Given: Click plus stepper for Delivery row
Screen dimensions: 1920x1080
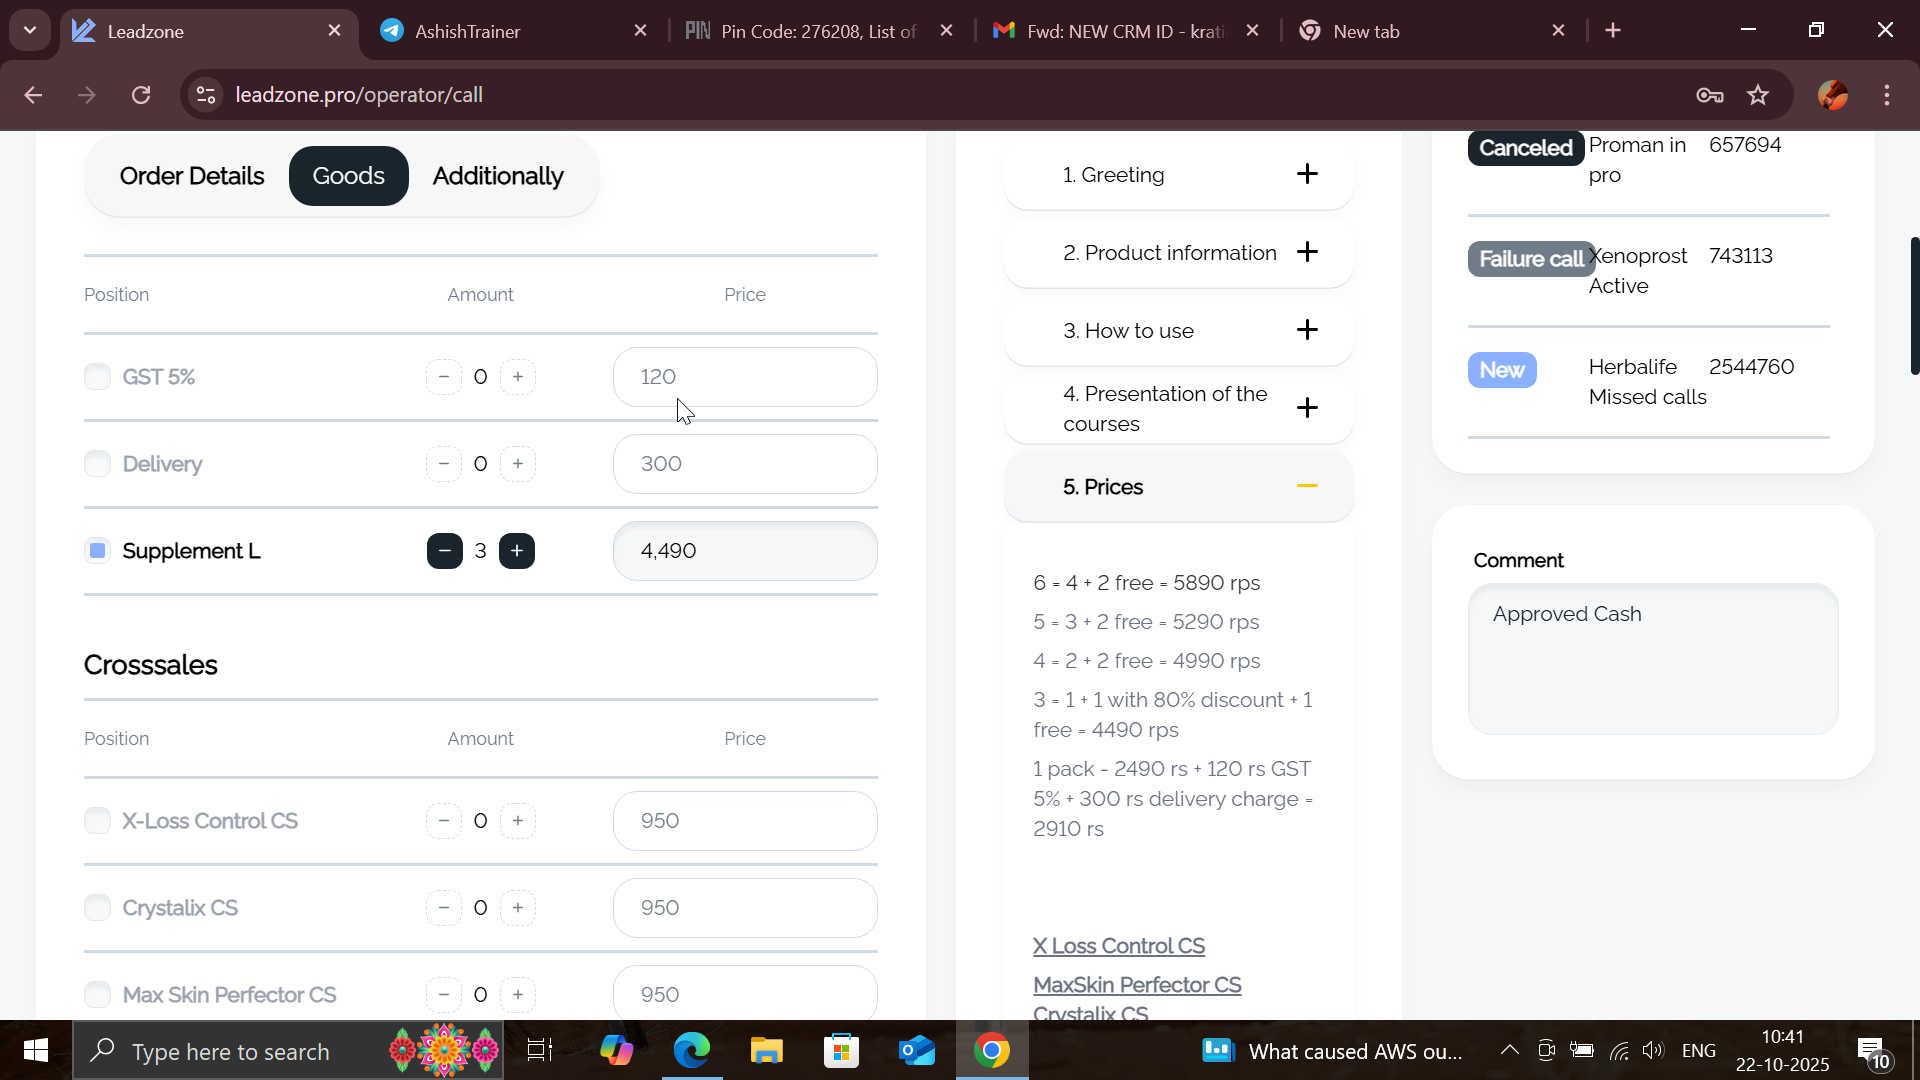Looking at the screenshot, I should 517,464.
